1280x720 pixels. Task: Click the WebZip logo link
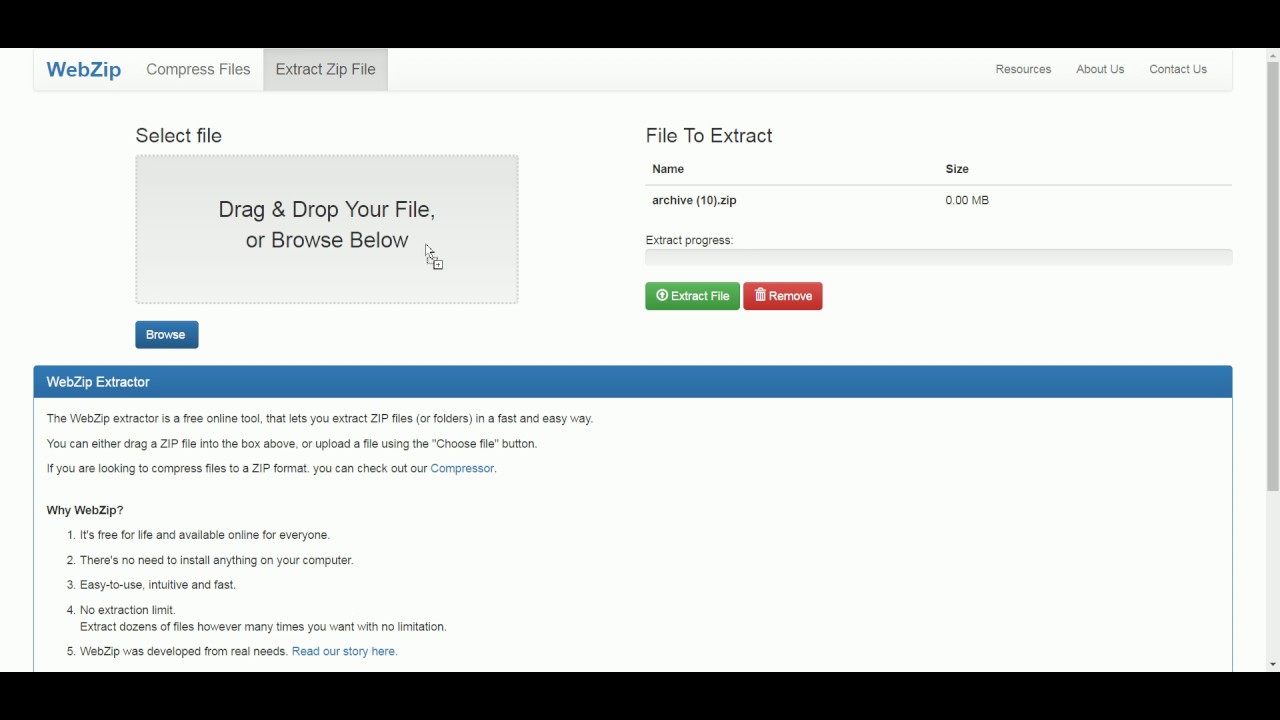(83, 69)
